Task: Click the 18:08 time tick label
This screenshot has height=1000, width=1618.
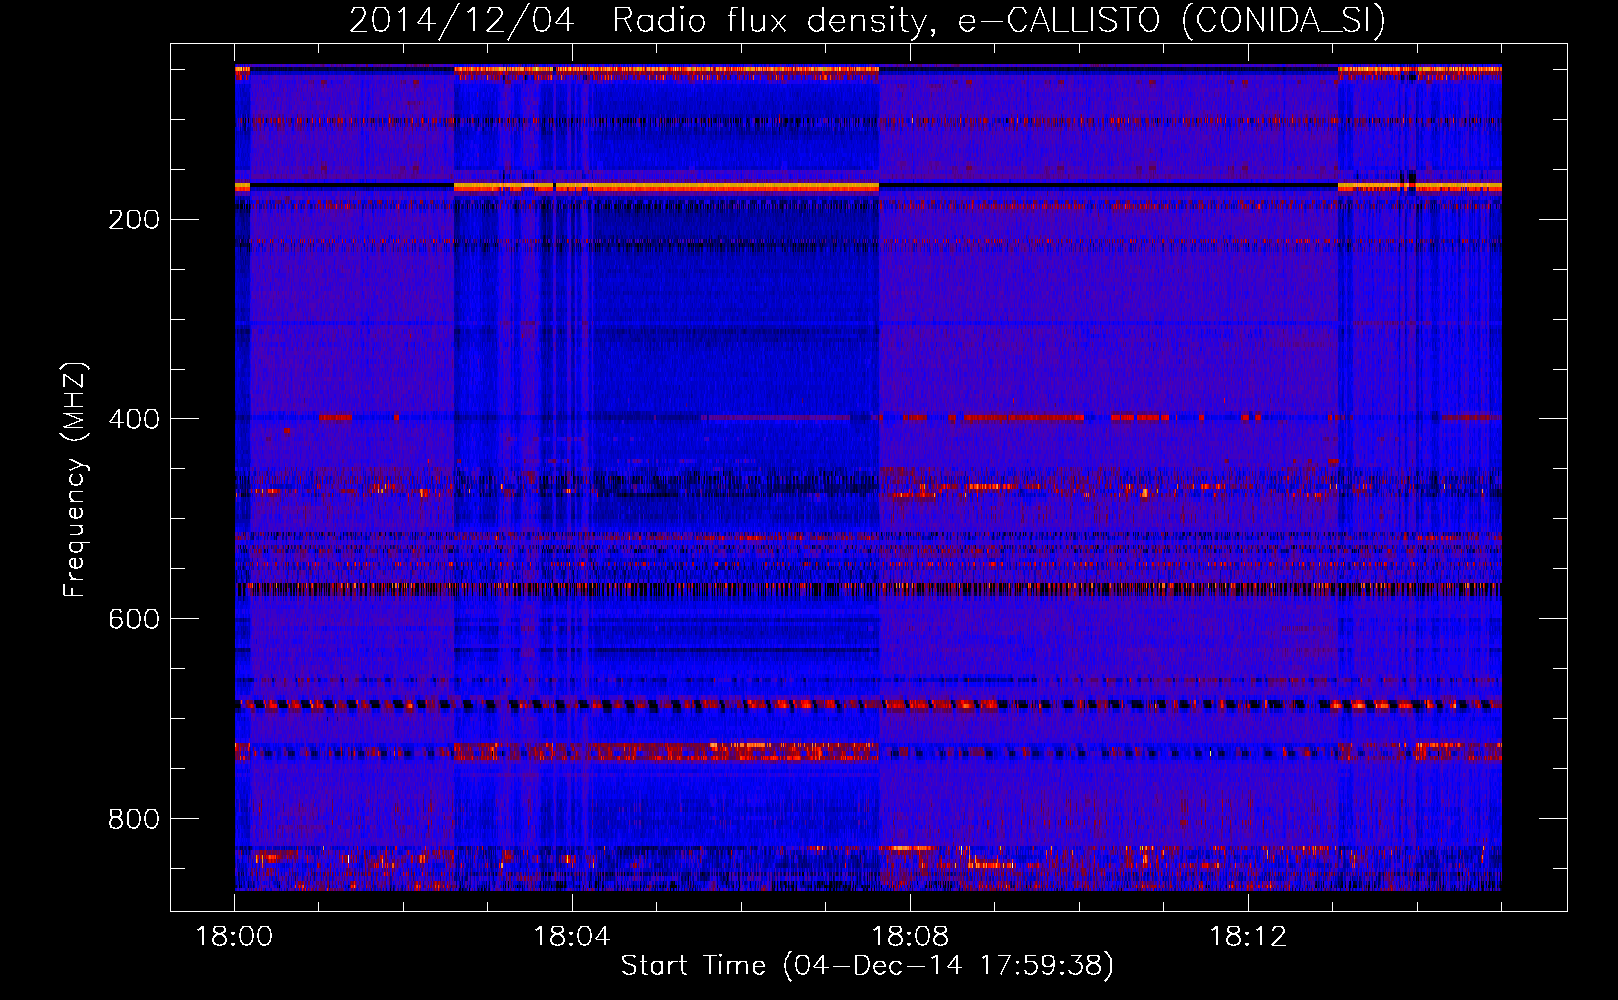Action: [910, 937]
